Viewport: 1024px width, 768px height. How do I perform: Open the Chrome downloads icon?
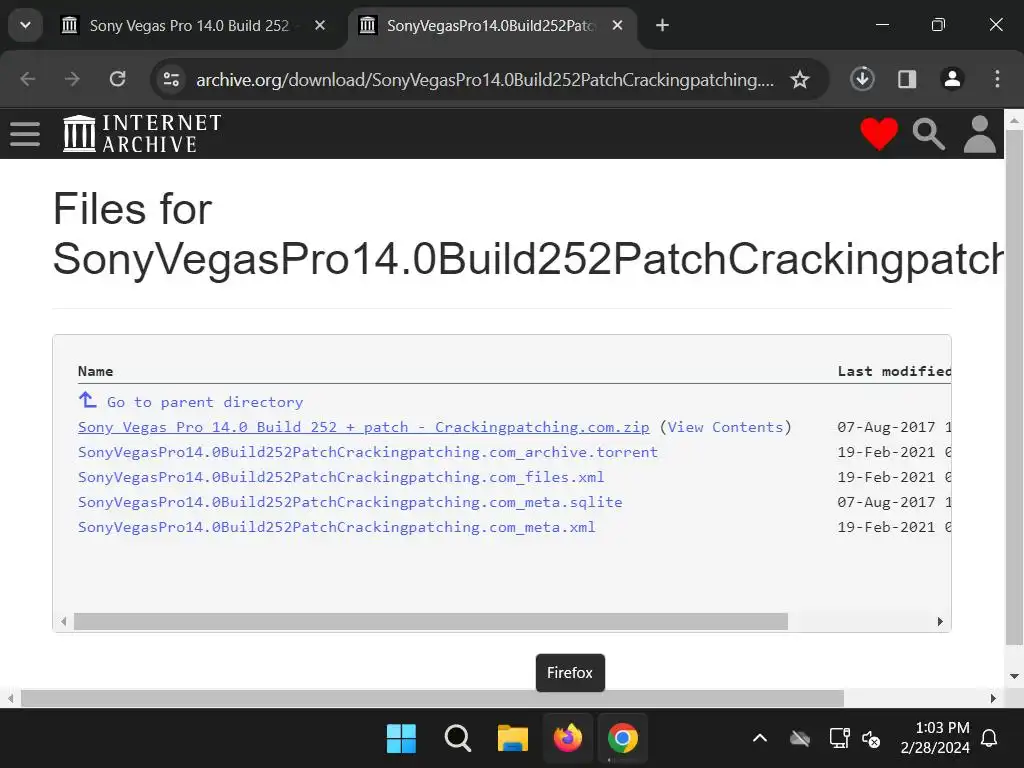862,79
